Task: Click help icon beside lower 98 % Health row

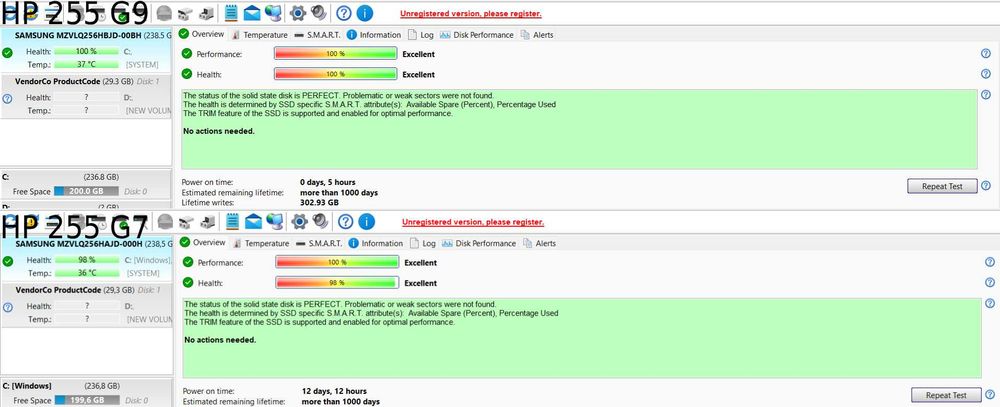Action: point(990,282)
